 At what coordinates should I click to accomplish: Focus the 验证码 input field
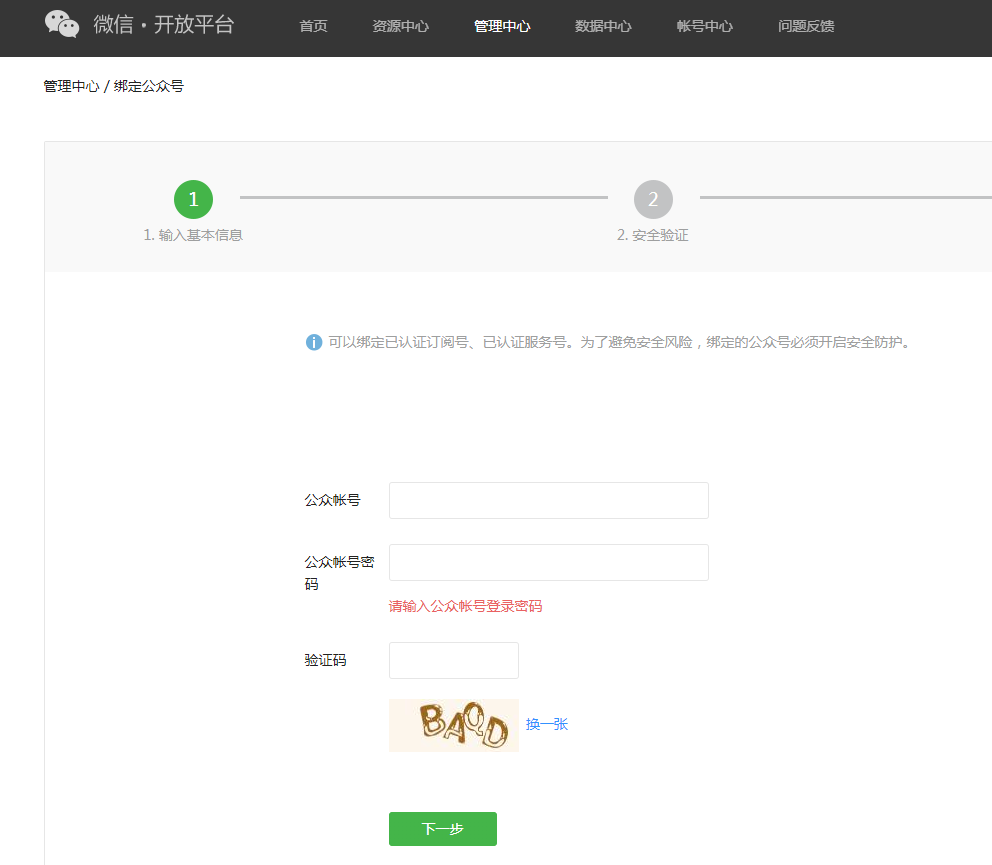(x=454, y=661)
